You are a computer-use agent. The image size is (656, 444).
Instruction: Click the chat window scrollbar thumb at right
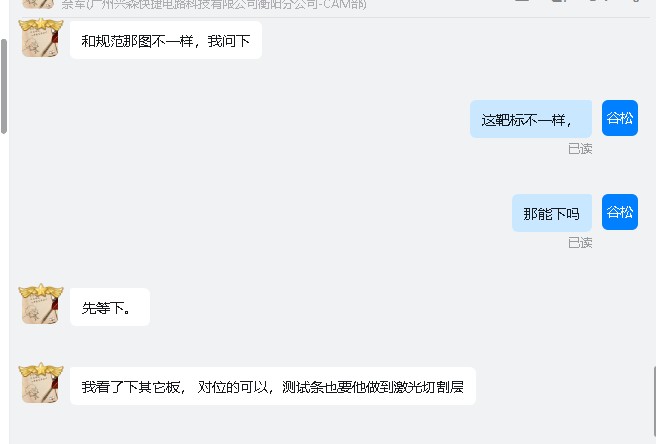654,405
